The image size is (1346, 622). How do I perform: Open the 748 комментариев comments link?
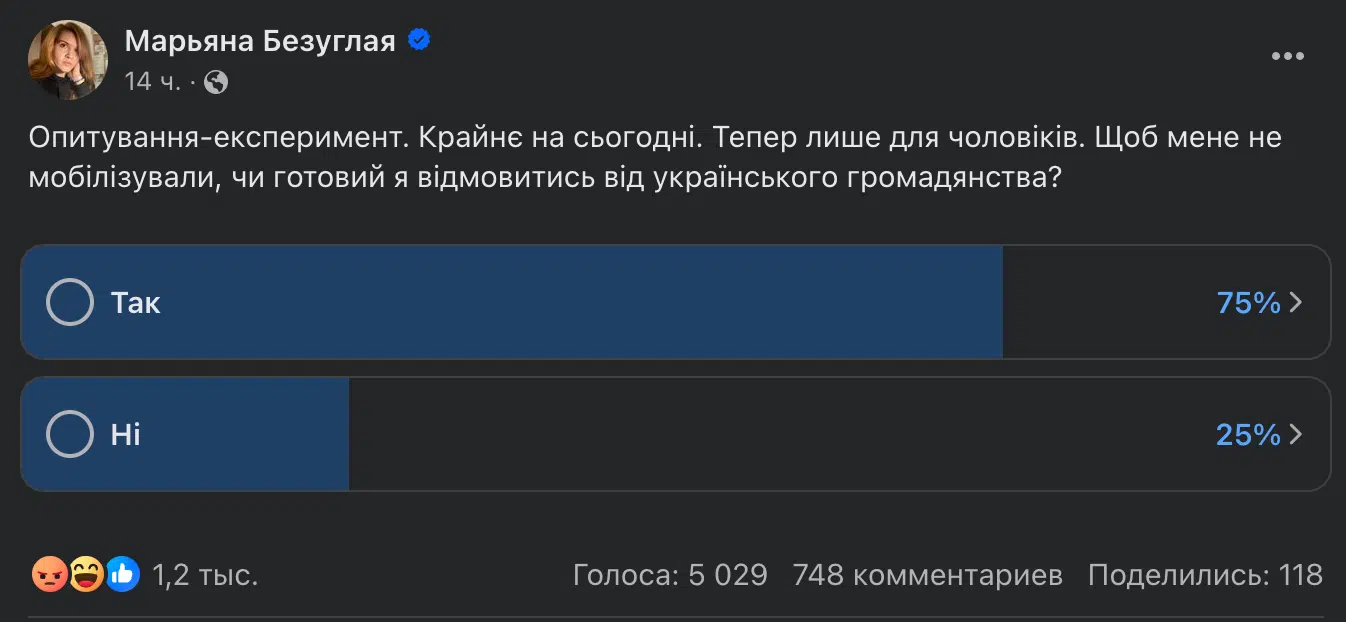(x=927, y=575)
